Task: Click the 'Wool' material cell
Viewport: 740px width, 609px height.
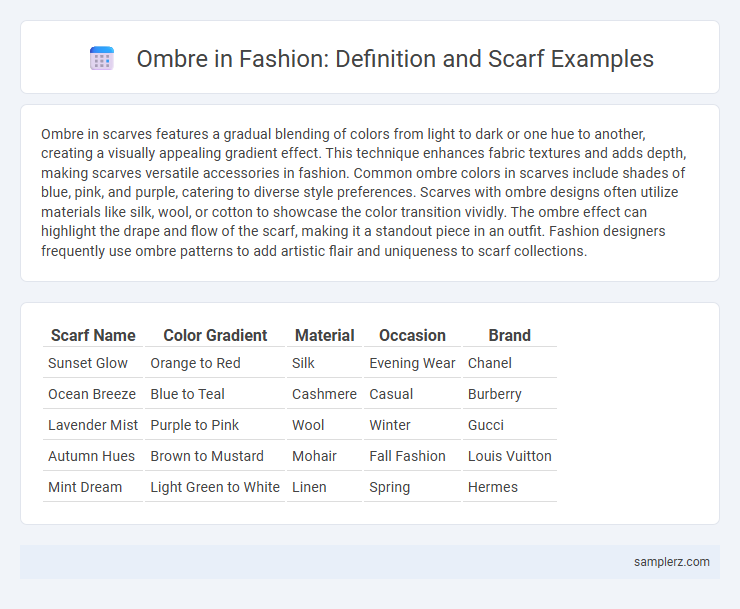Action: (x=324, y=425)
